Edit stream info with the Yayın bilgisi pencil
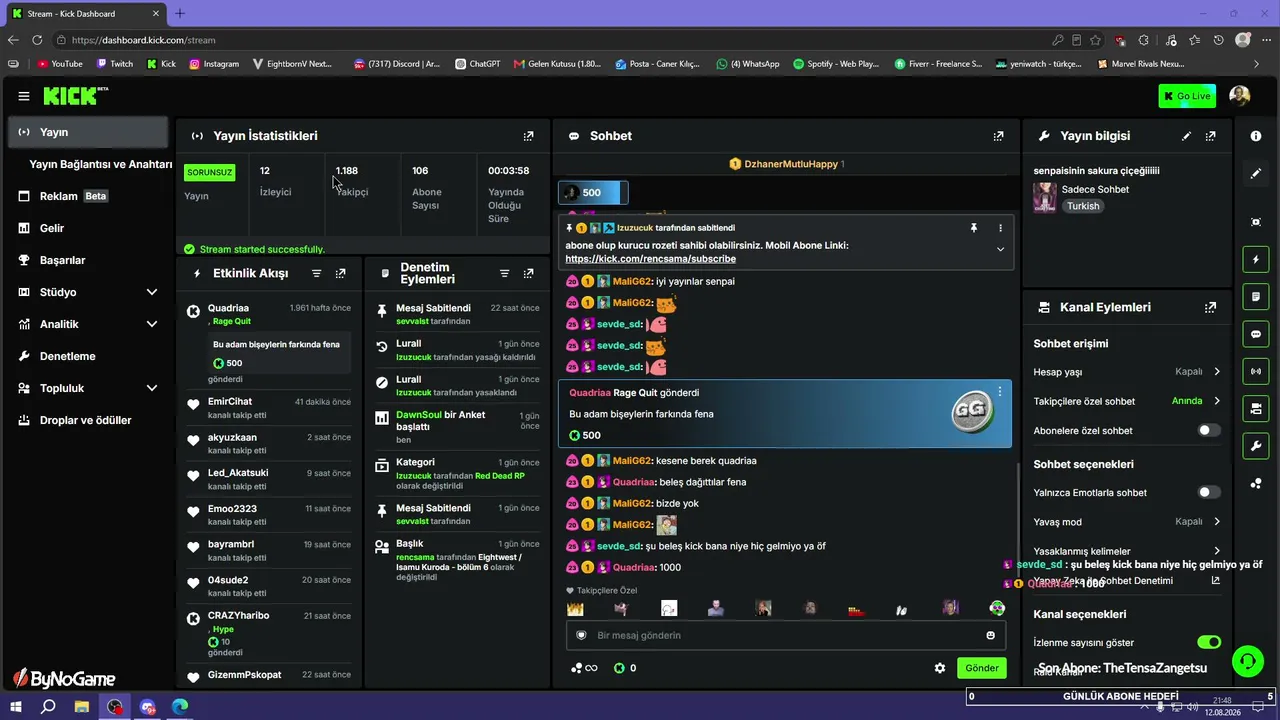 pyautogui.click(x=1187, y=136)
